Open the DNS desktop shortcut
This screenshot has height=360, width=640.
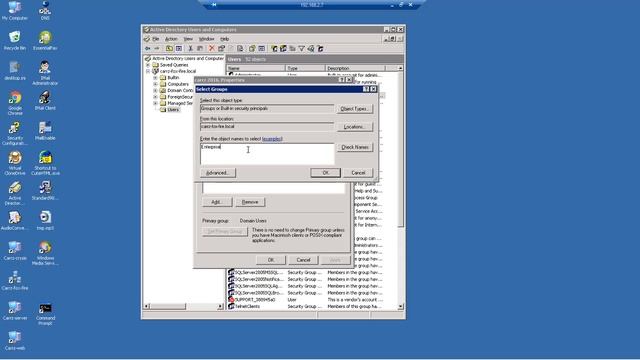pos(45,11)
